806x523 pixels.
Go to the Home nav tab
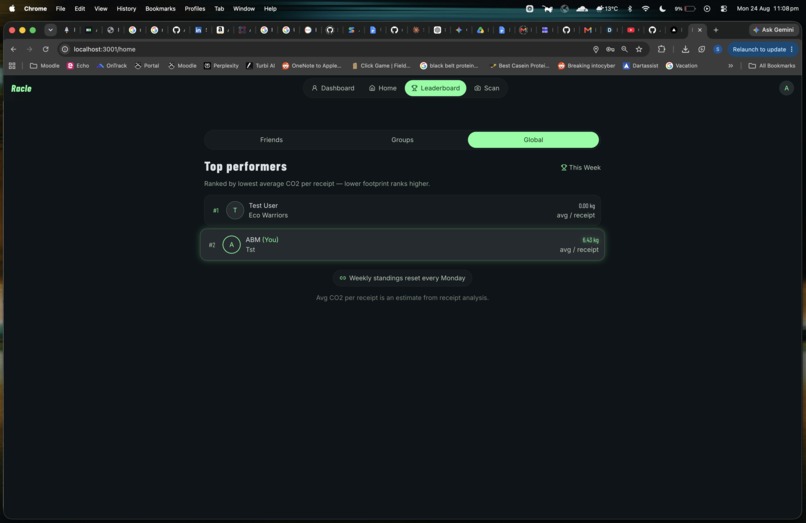point(382,88)
